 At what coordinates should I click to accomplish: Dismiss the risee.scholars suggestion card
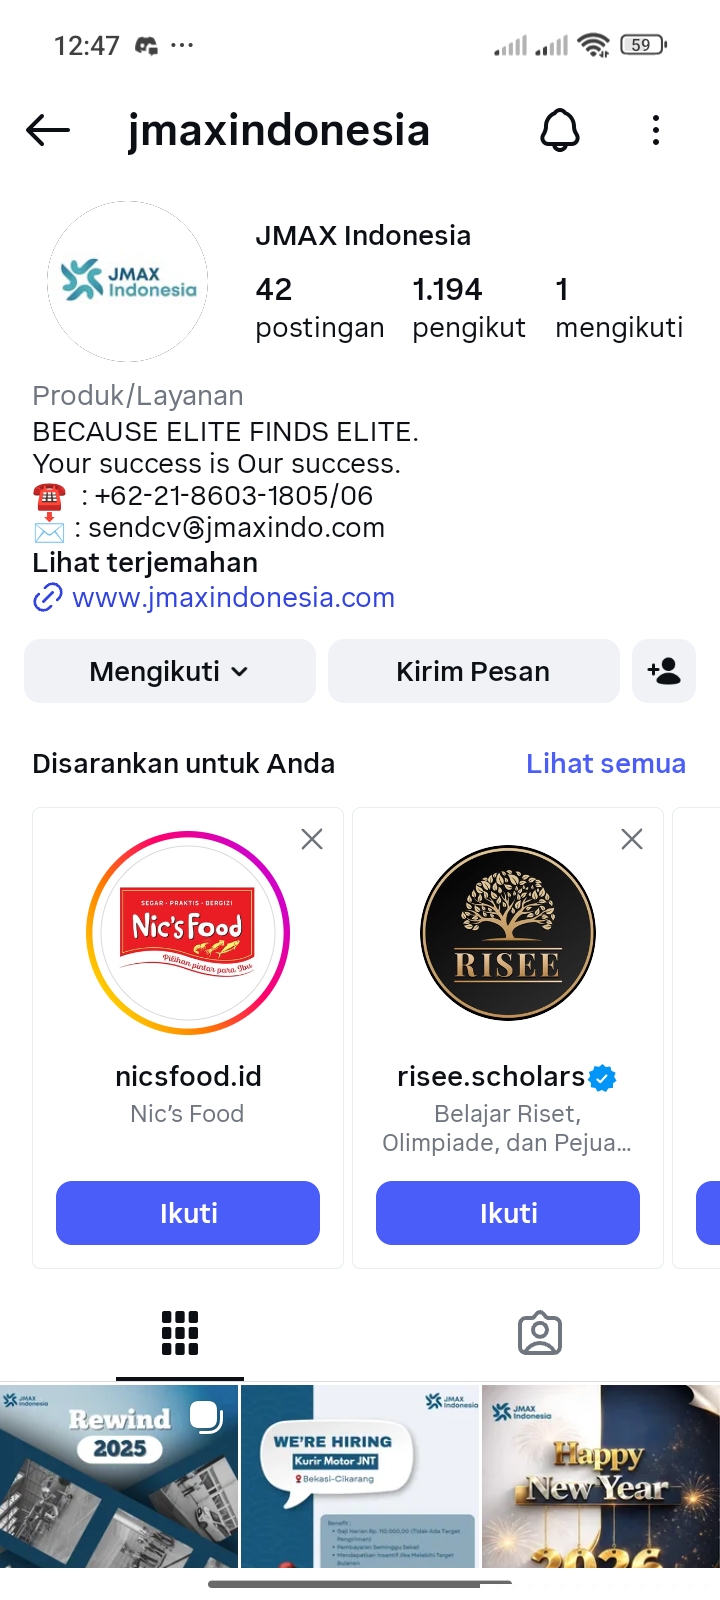(632, 839)
